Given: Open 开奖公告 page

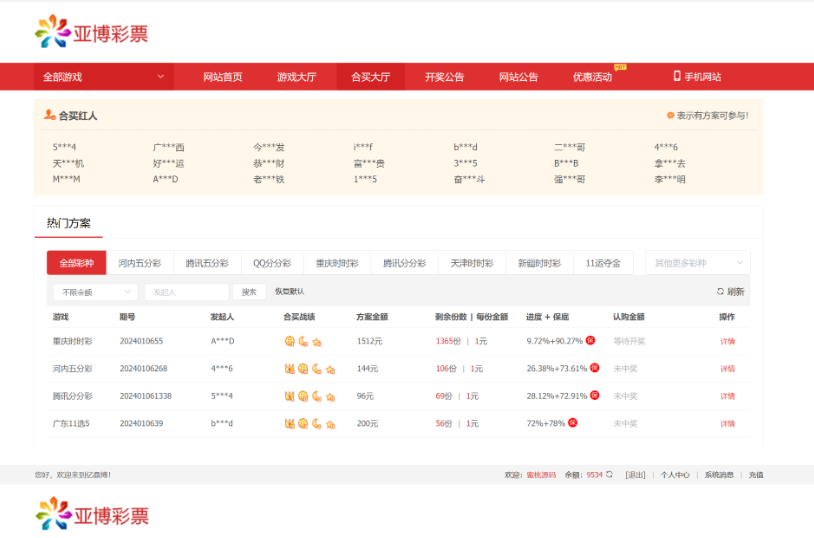Looking at the screenshot, I should tap(444, 77).
